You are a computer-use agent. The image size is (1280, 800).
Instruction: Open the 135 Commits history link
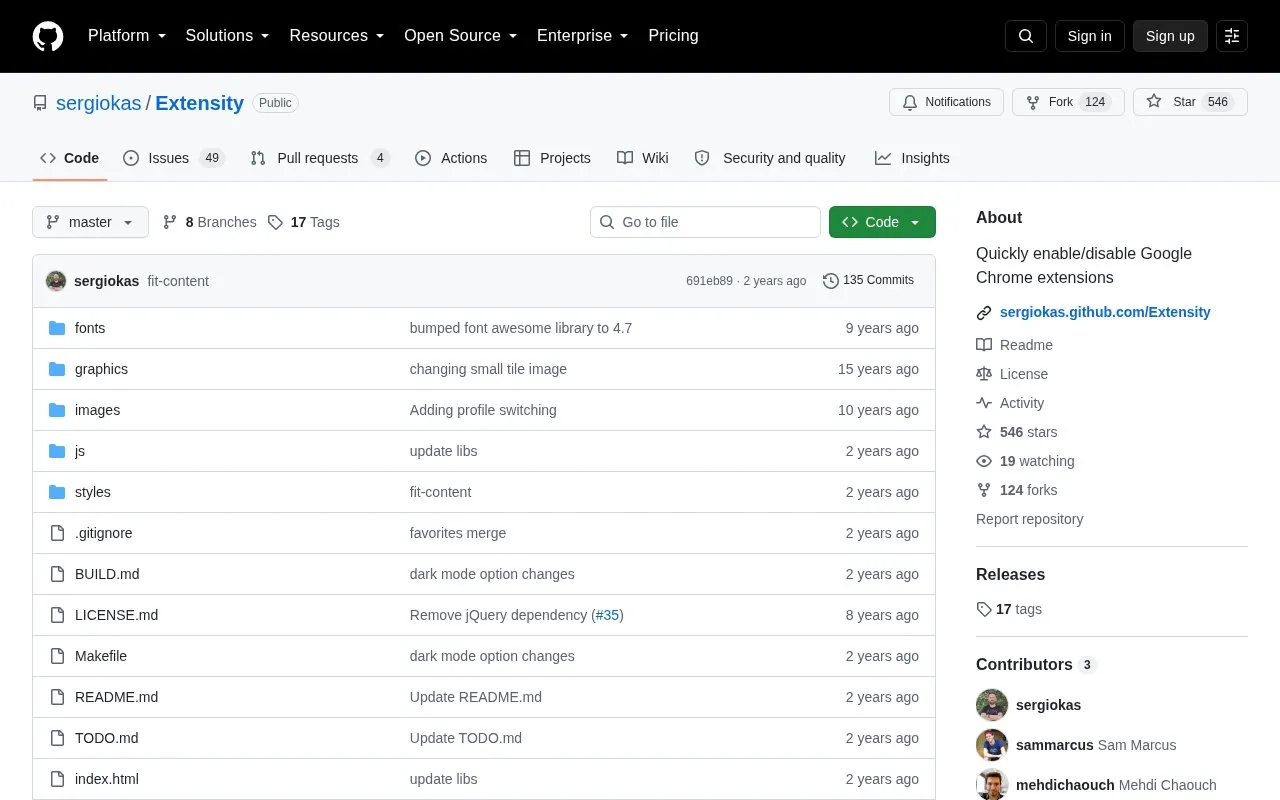point(868,280)
